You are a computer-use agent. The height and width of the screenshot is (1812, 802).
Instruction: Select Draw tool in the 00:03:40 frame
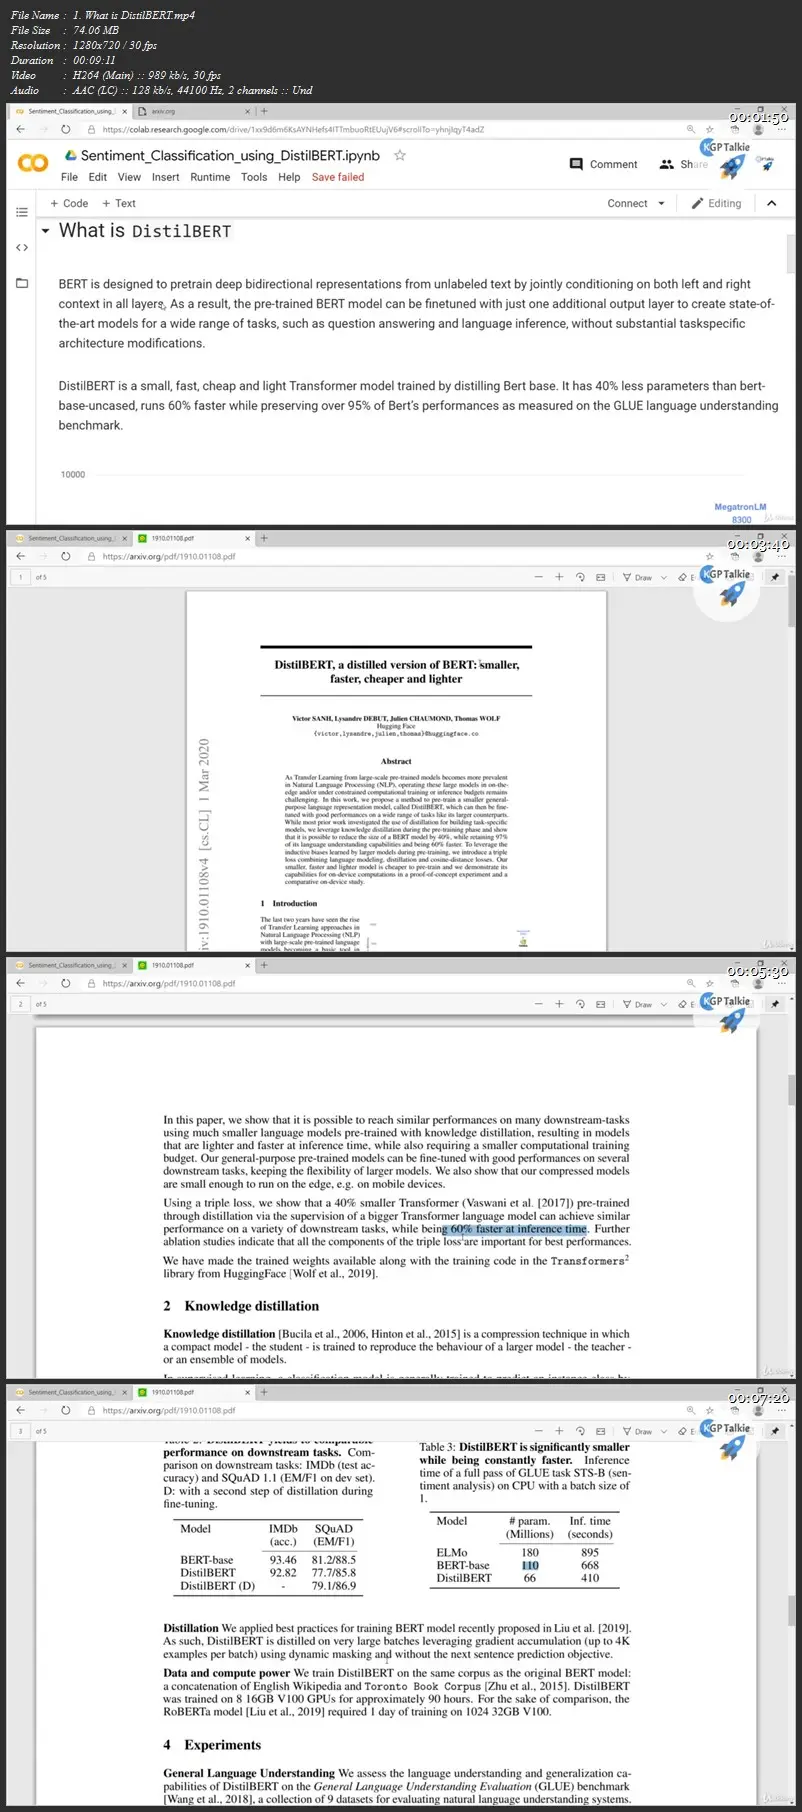(637, 577)
